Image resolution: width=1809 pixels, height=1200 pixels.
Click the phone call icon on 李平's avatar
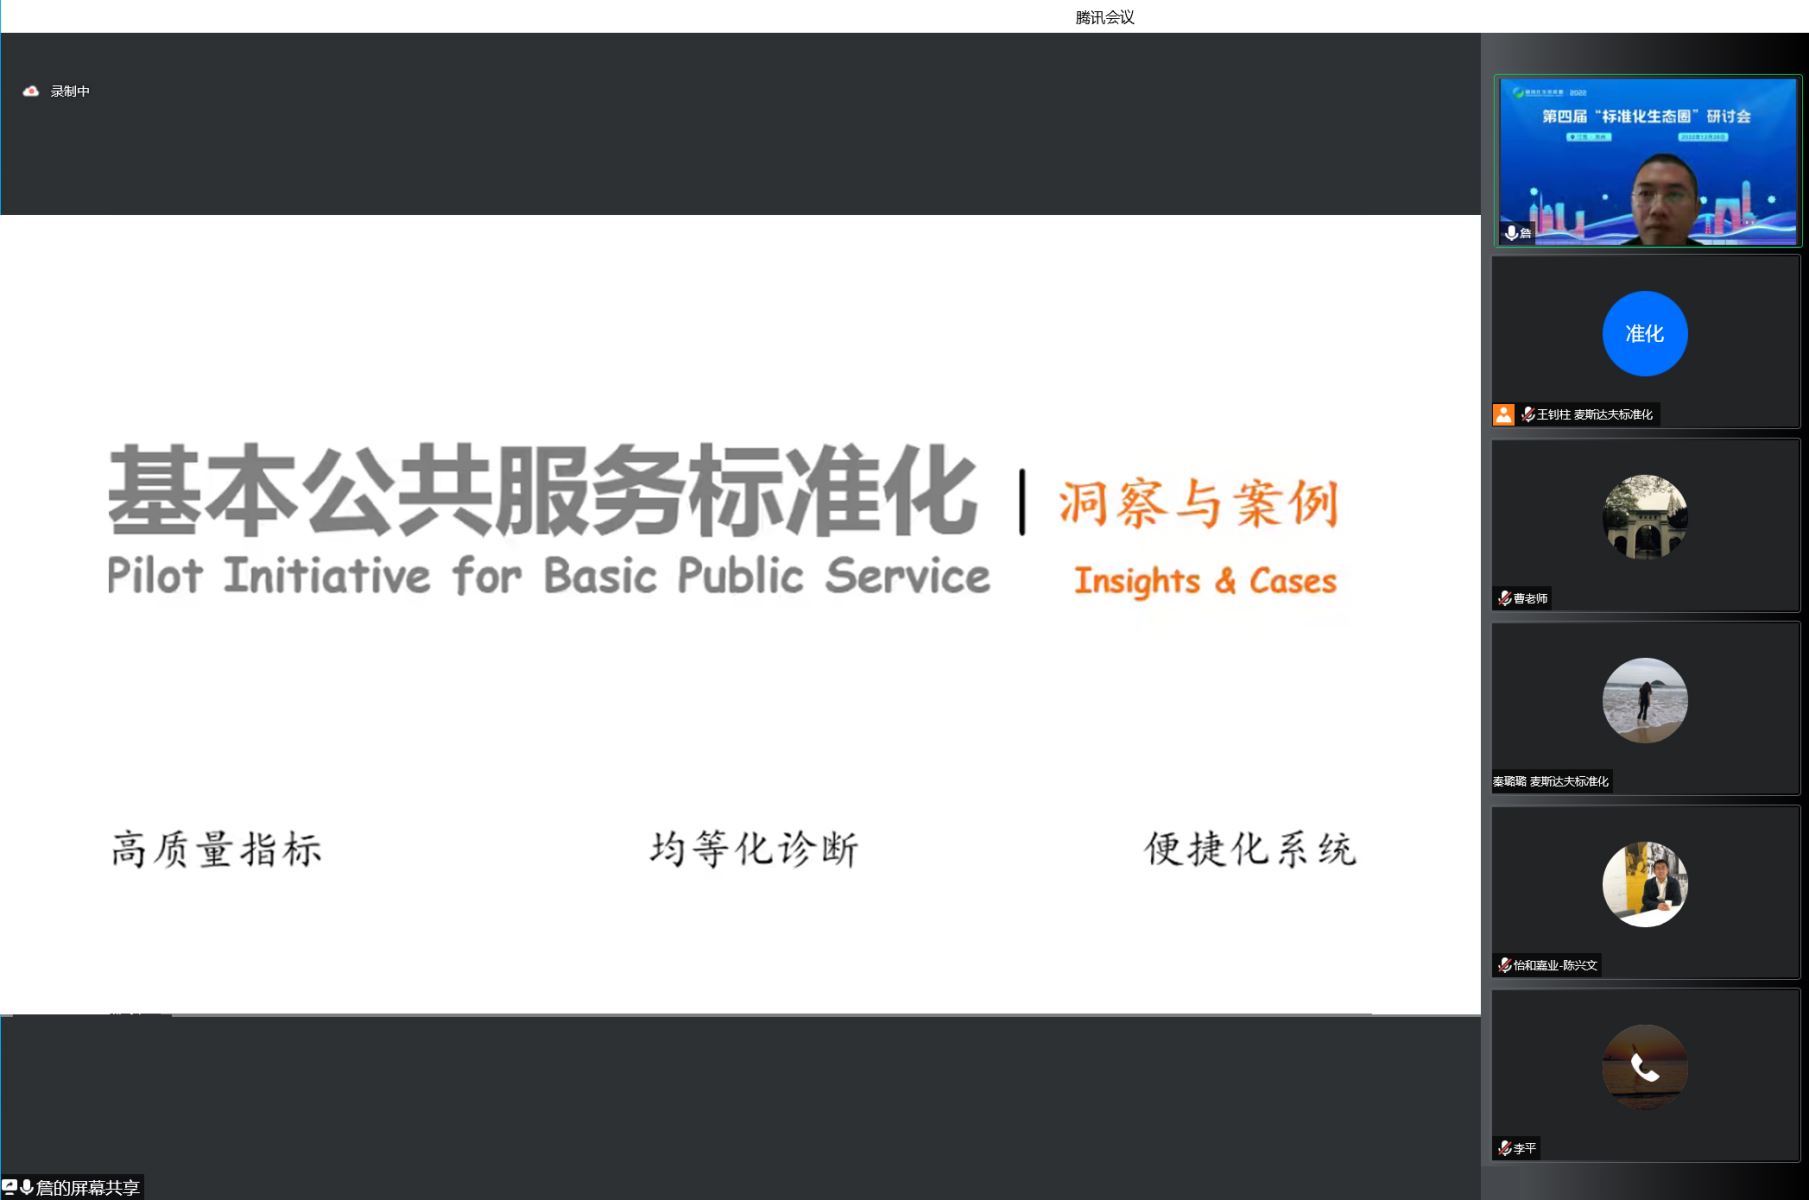pyautogui.click(x=1644, y=1068)
